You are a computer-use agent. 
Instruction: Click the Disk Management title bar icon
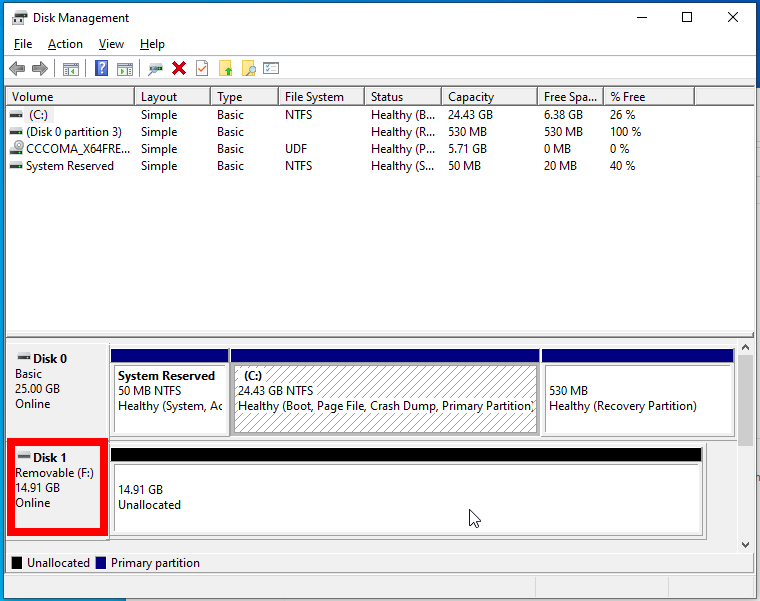[20, 18]
